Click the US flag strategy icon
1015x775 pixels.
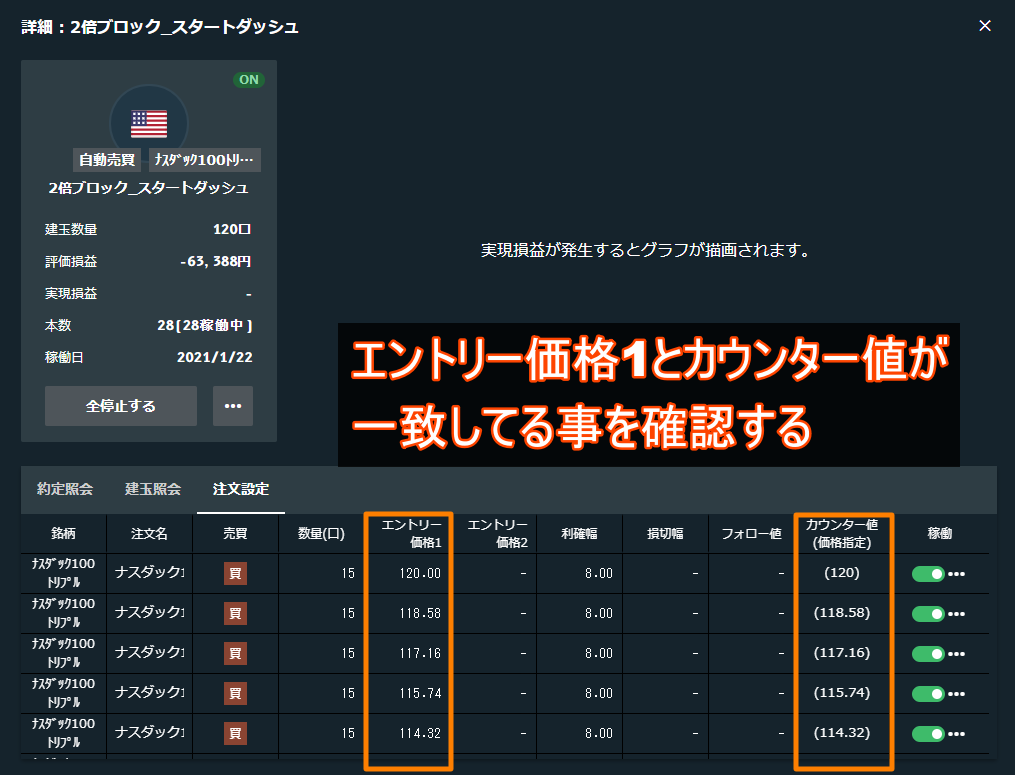(149, 123)
